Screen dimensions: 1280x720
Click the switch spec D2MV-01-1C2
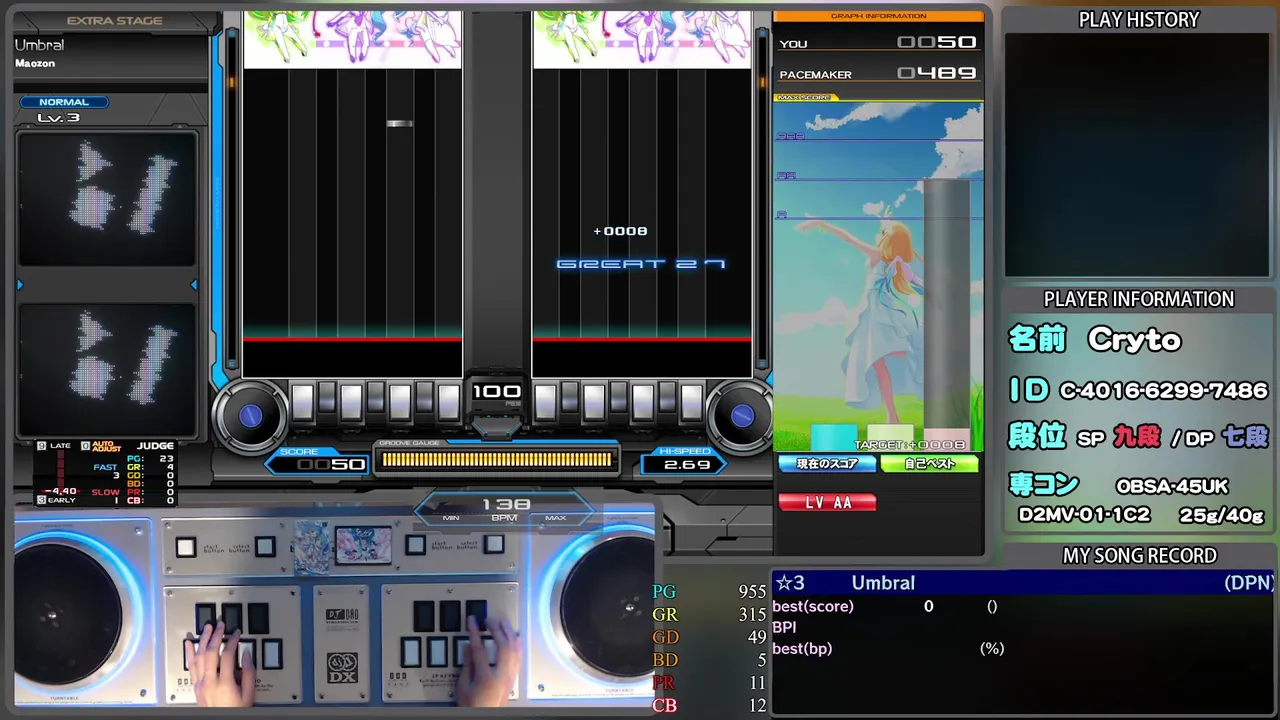pos(1084,516)
